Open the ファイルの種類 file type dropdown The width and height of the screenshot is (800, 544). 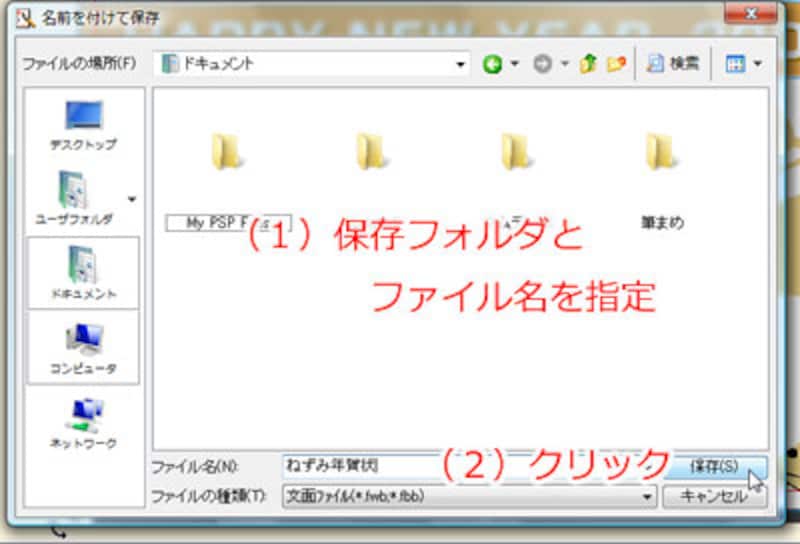(x=469, y=496)
